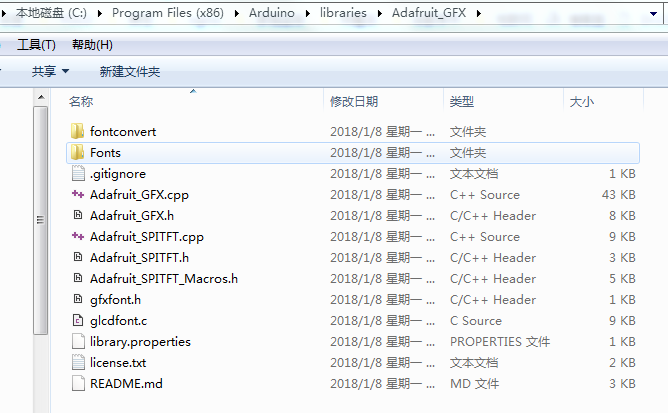The image size is (668, 413).
Task: Expand the arrow after 本地磁盘 (C:)
Action: (100, 14)
